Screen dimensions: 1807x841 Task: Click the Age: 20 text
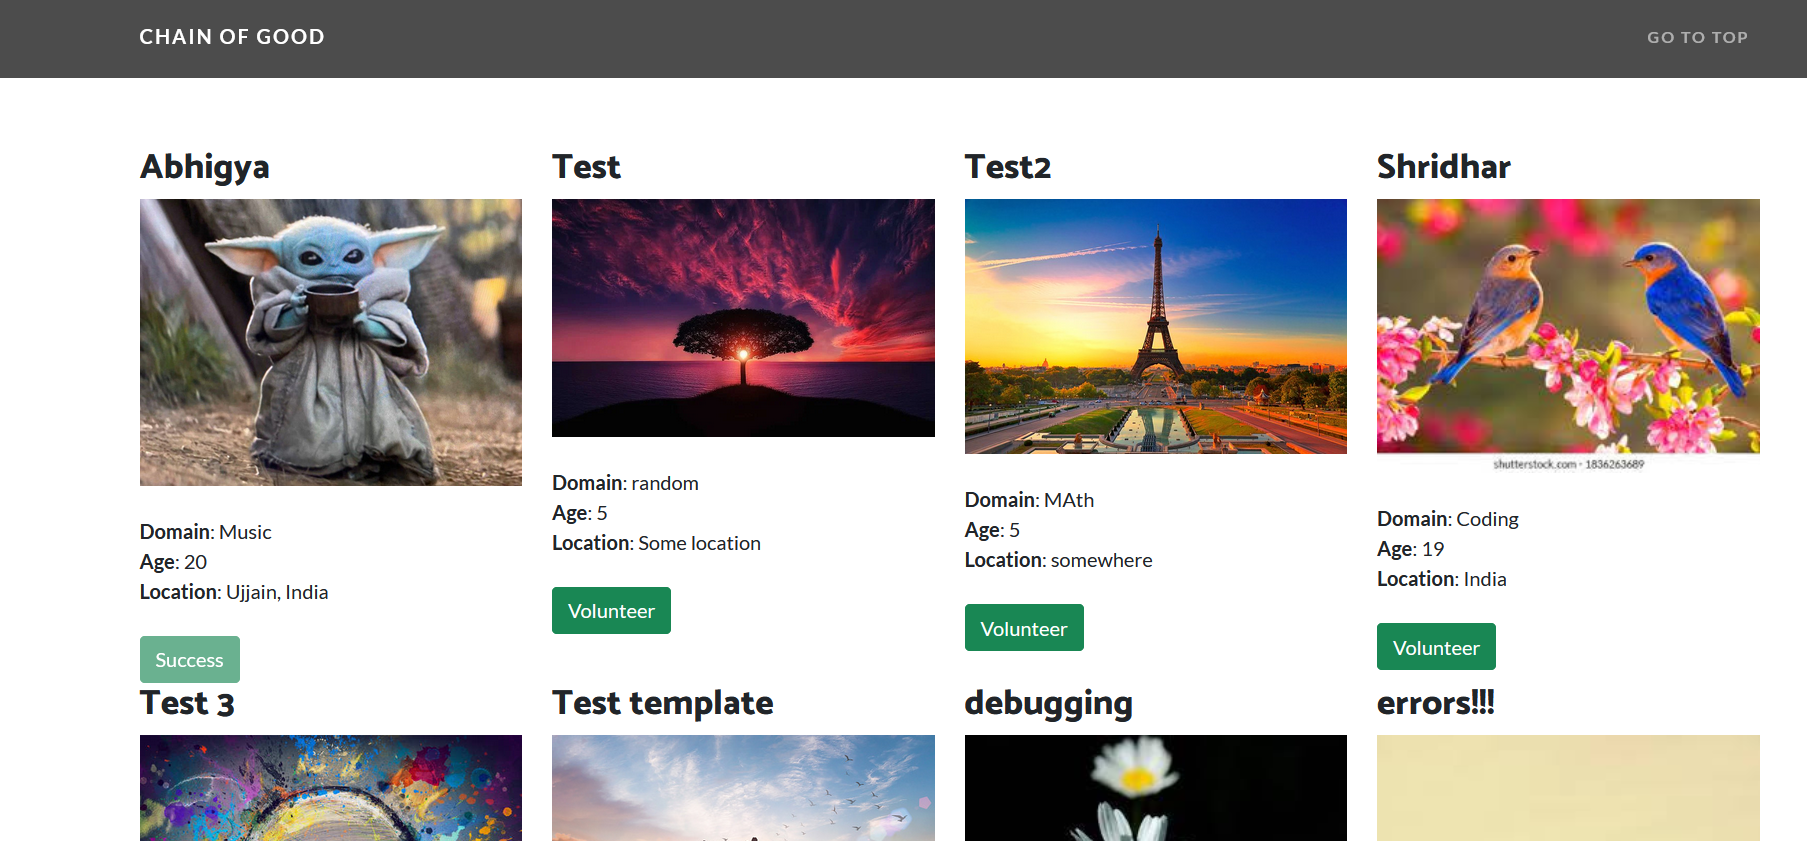coord(173,562)
